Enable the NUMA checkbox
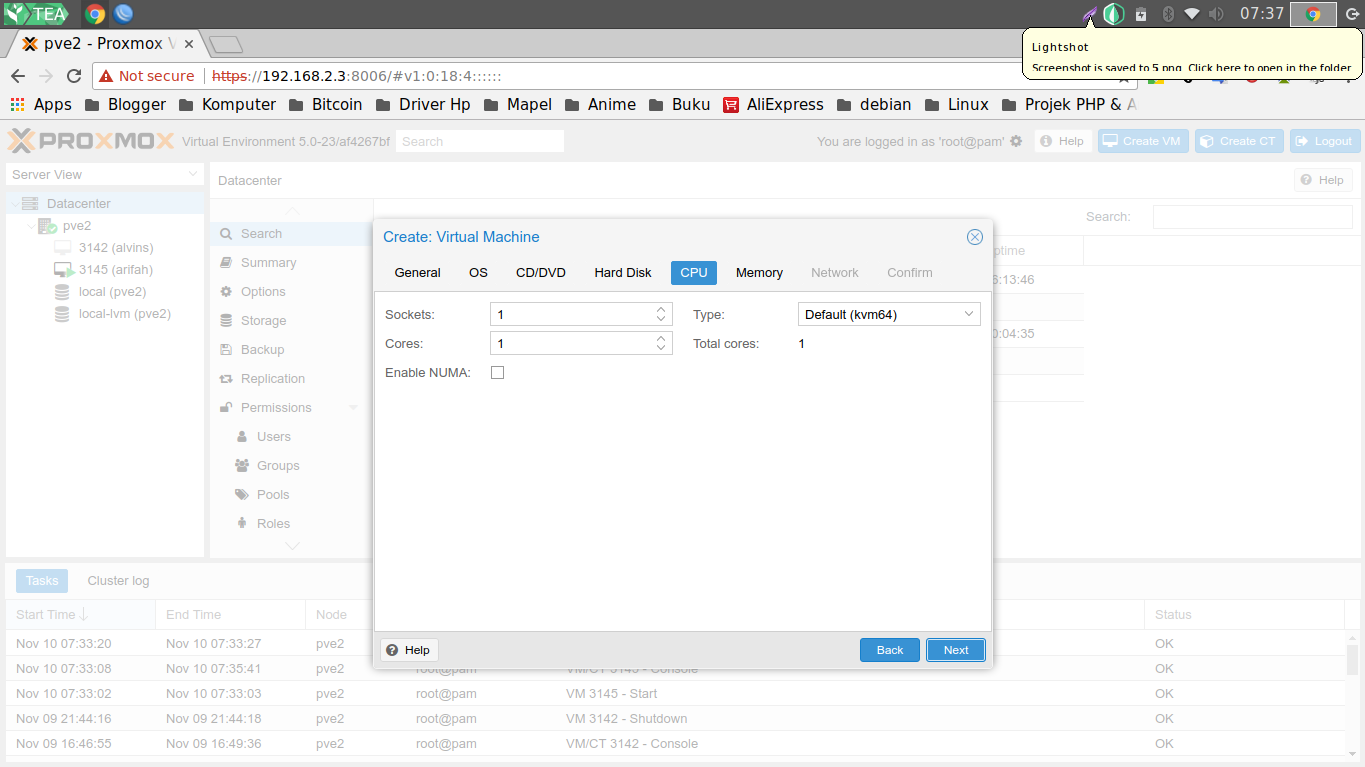 click(497, 372)
